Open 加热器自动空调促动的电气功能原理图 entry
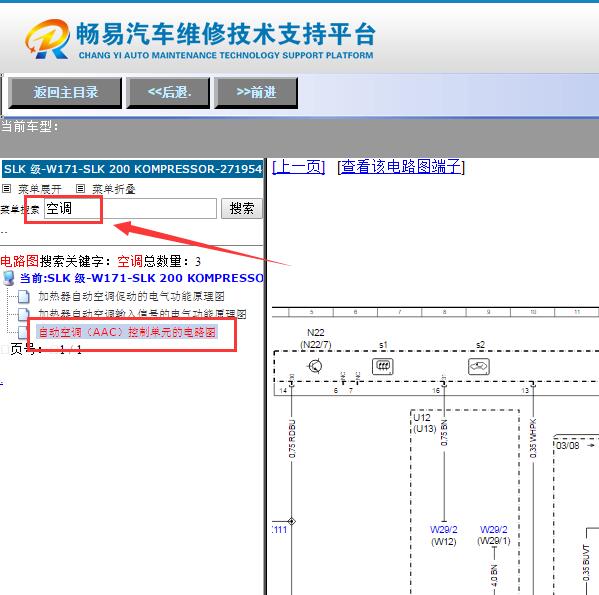 [x=131, y=296]
